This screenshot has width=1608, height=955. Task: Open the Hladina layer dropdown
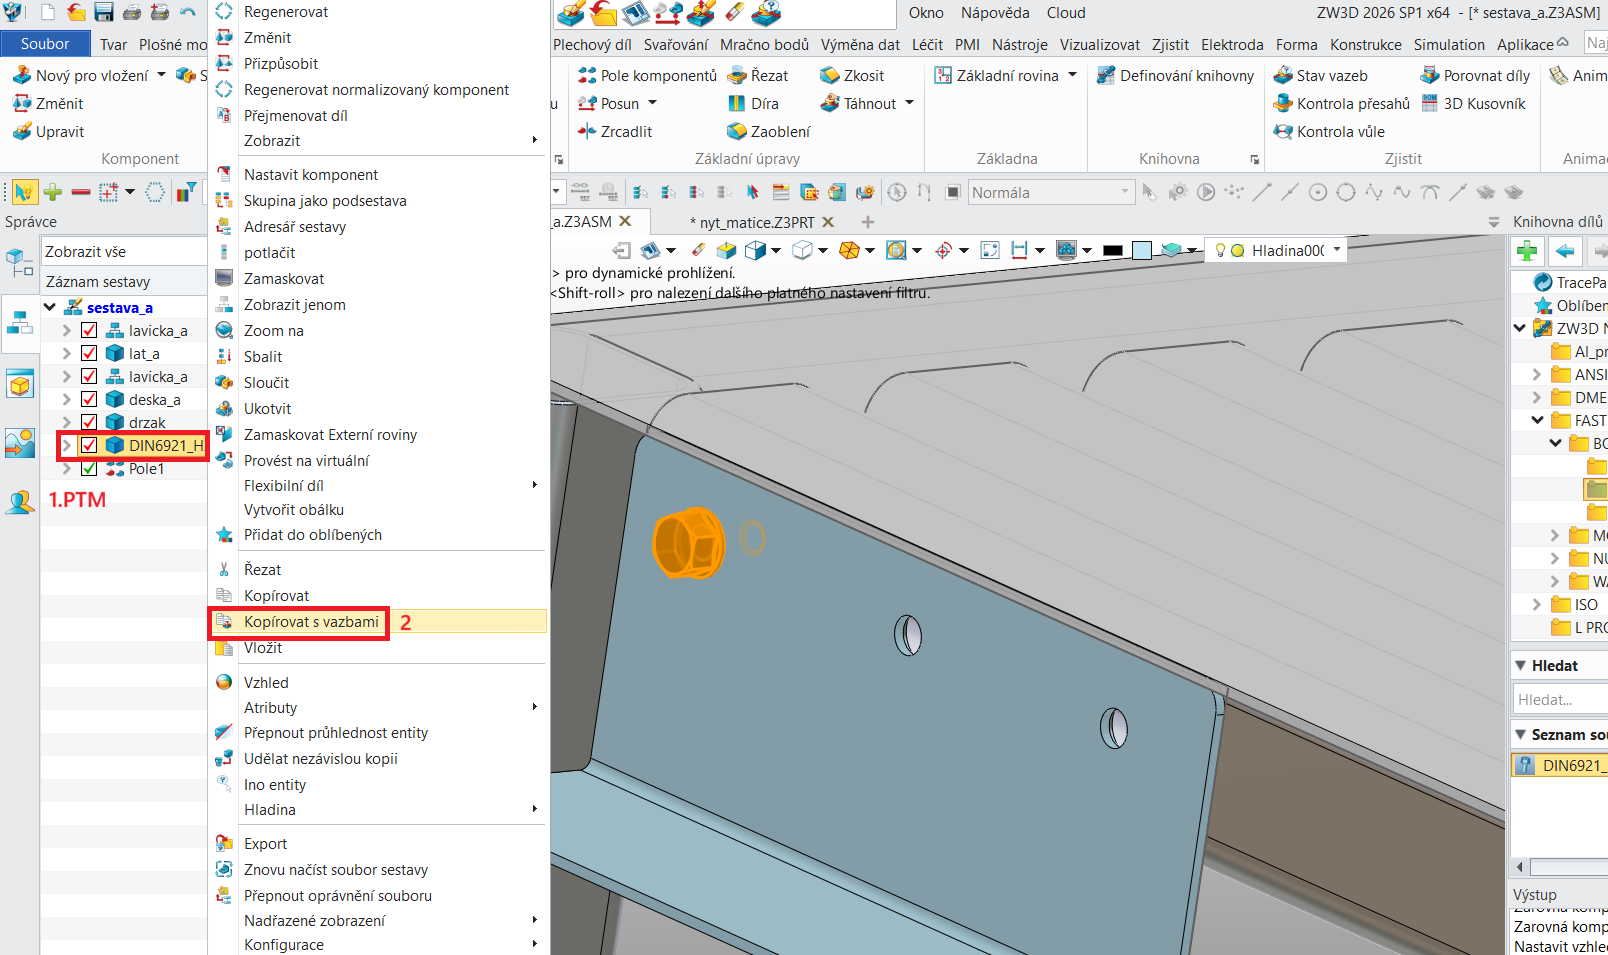[x=1337, y=250]
